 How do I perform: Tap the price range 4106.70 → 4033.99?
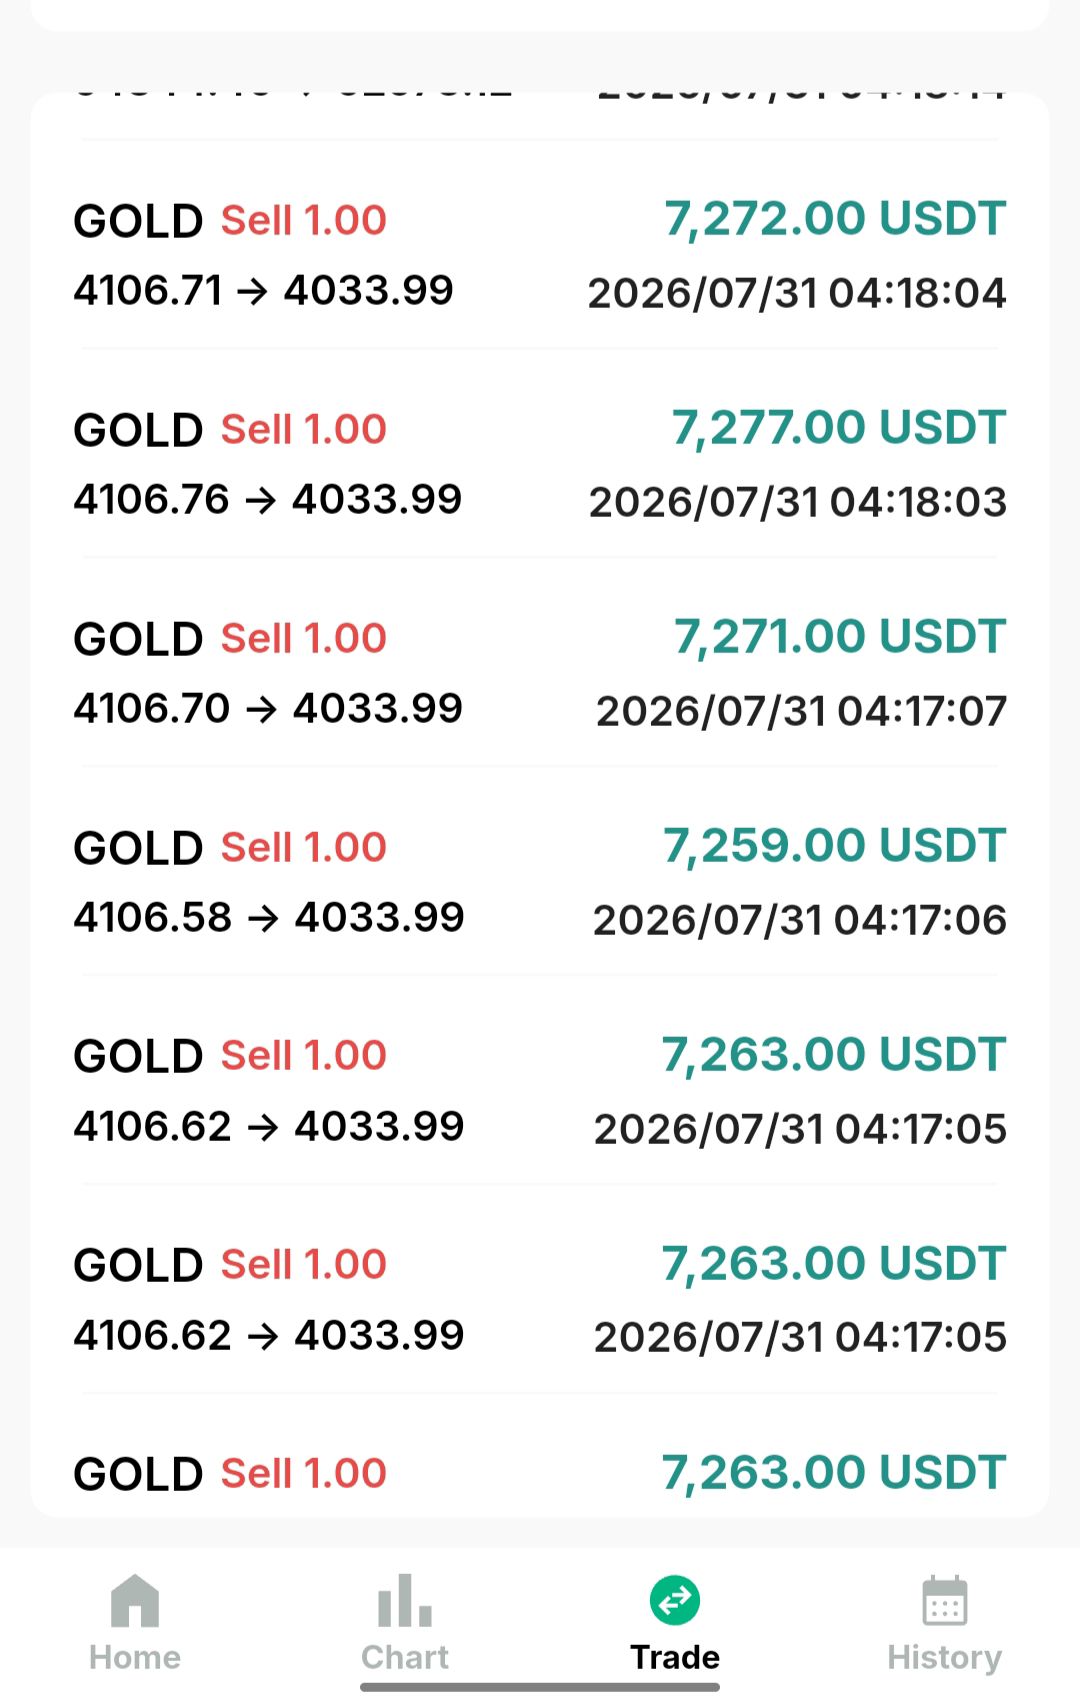pyautogui.click(x=268, y=708)
